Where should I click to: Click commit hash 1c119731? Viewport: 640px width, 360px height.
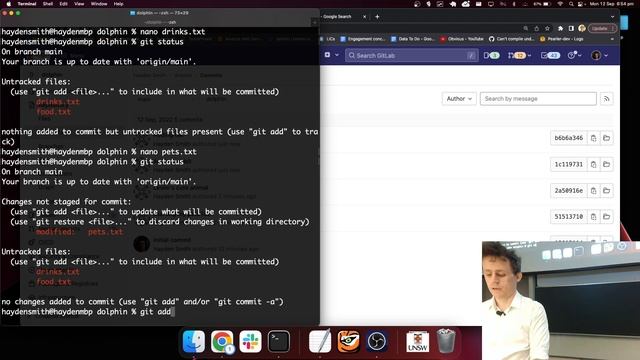coord(569,164)
